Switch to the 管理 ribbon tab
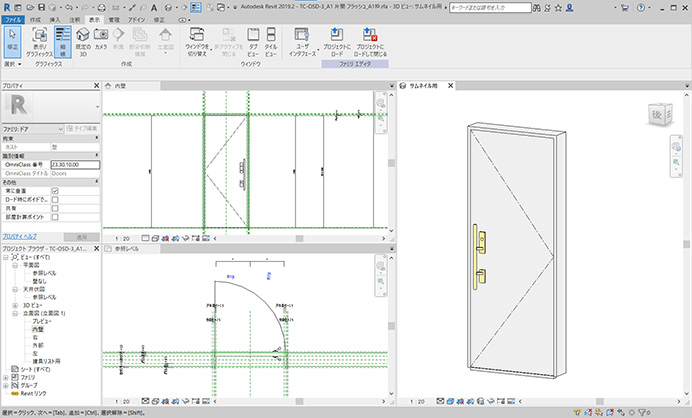This screenshot has width=692, height=418. 114,20
